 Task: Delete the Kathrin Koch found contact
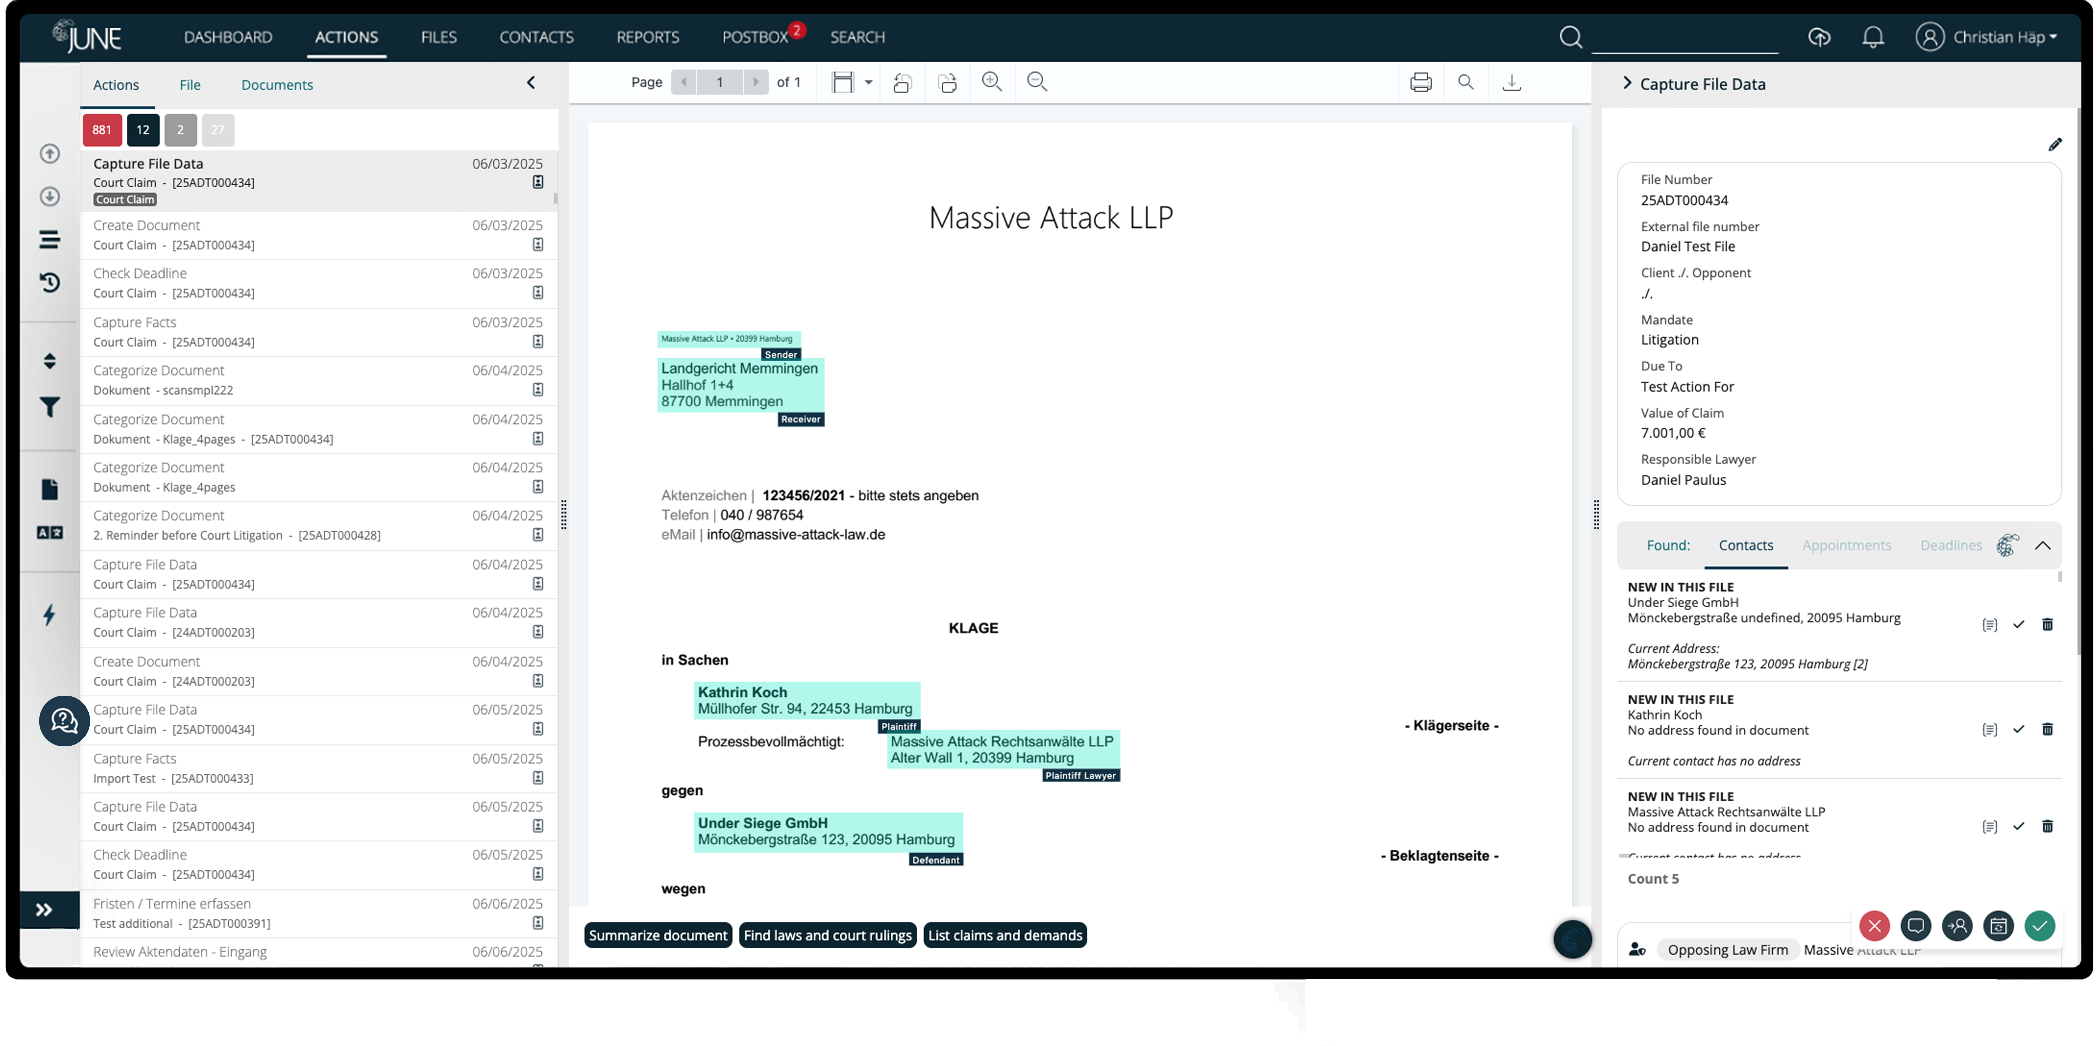pos(2047,730)
